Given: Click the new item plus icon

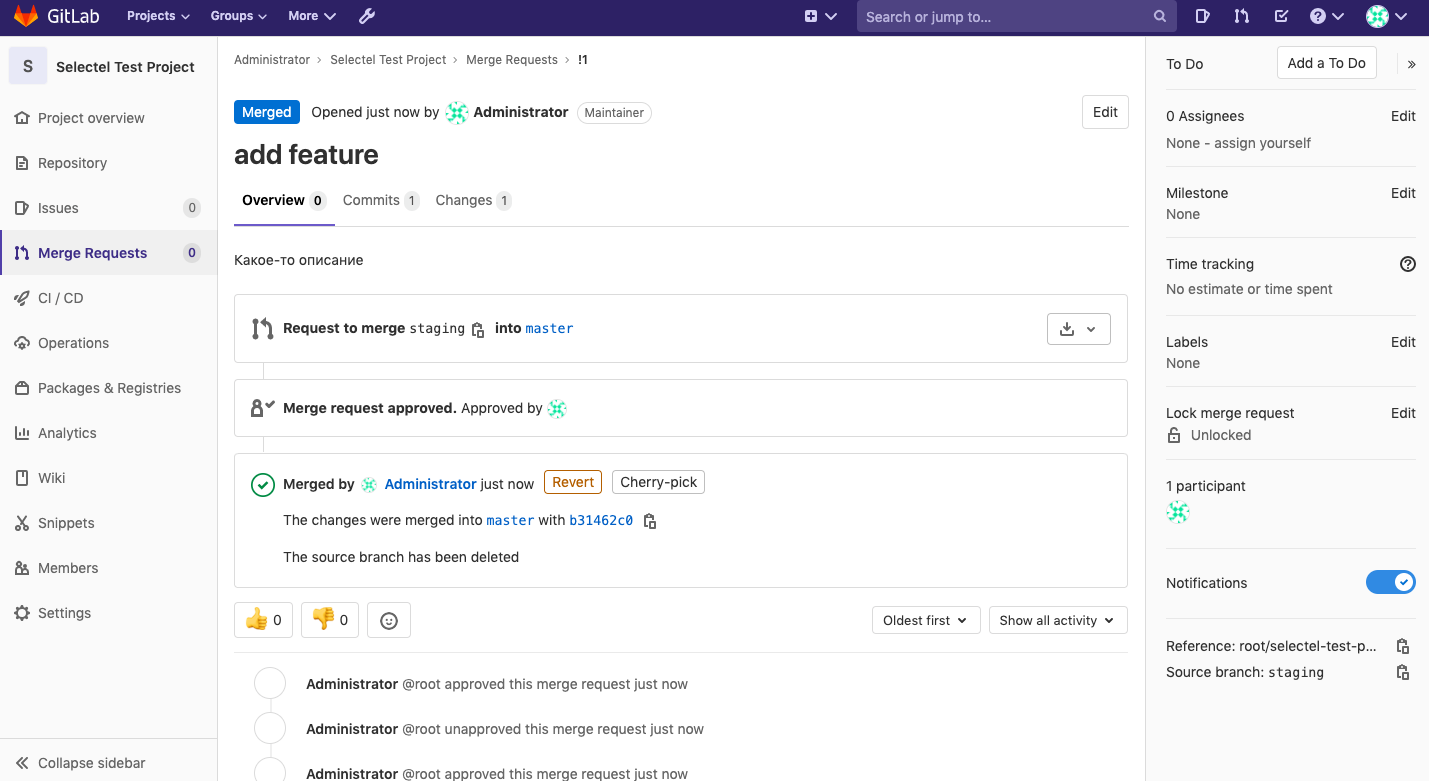Looking at the screenshot, I should point(811,16).
